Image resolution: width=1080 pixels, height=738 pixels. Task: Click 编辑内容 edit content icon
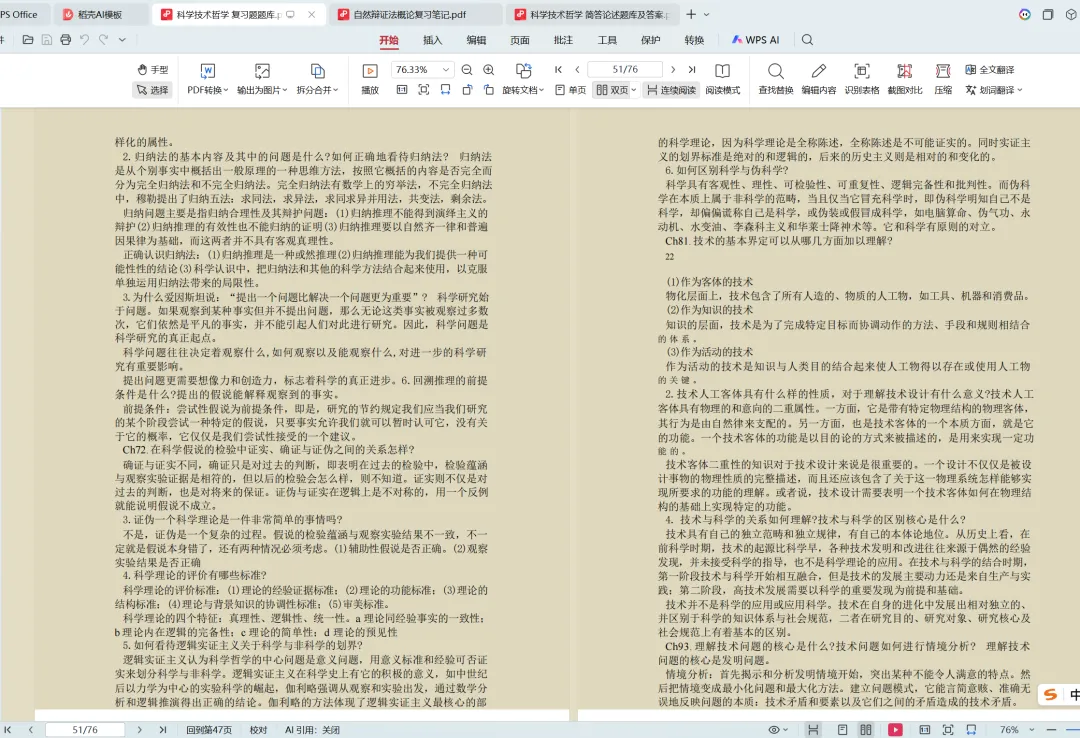coord(818,79)
